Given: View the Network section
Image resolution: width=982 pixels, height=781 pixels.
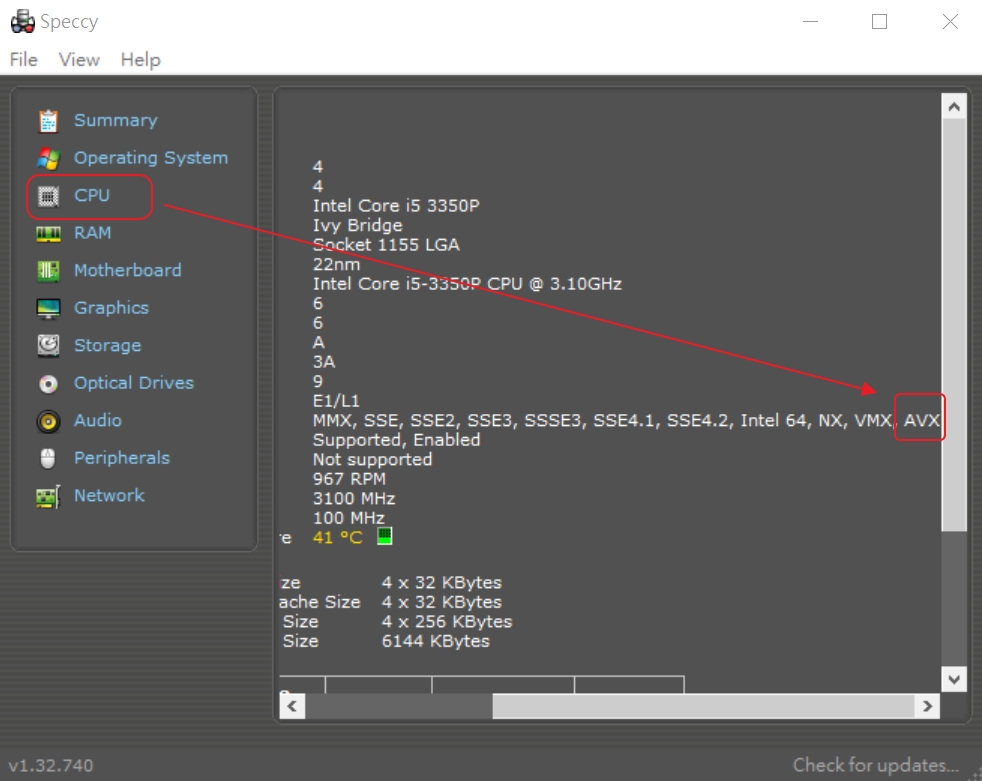Looking at the screenshot, I should click(x=109, y=495).
